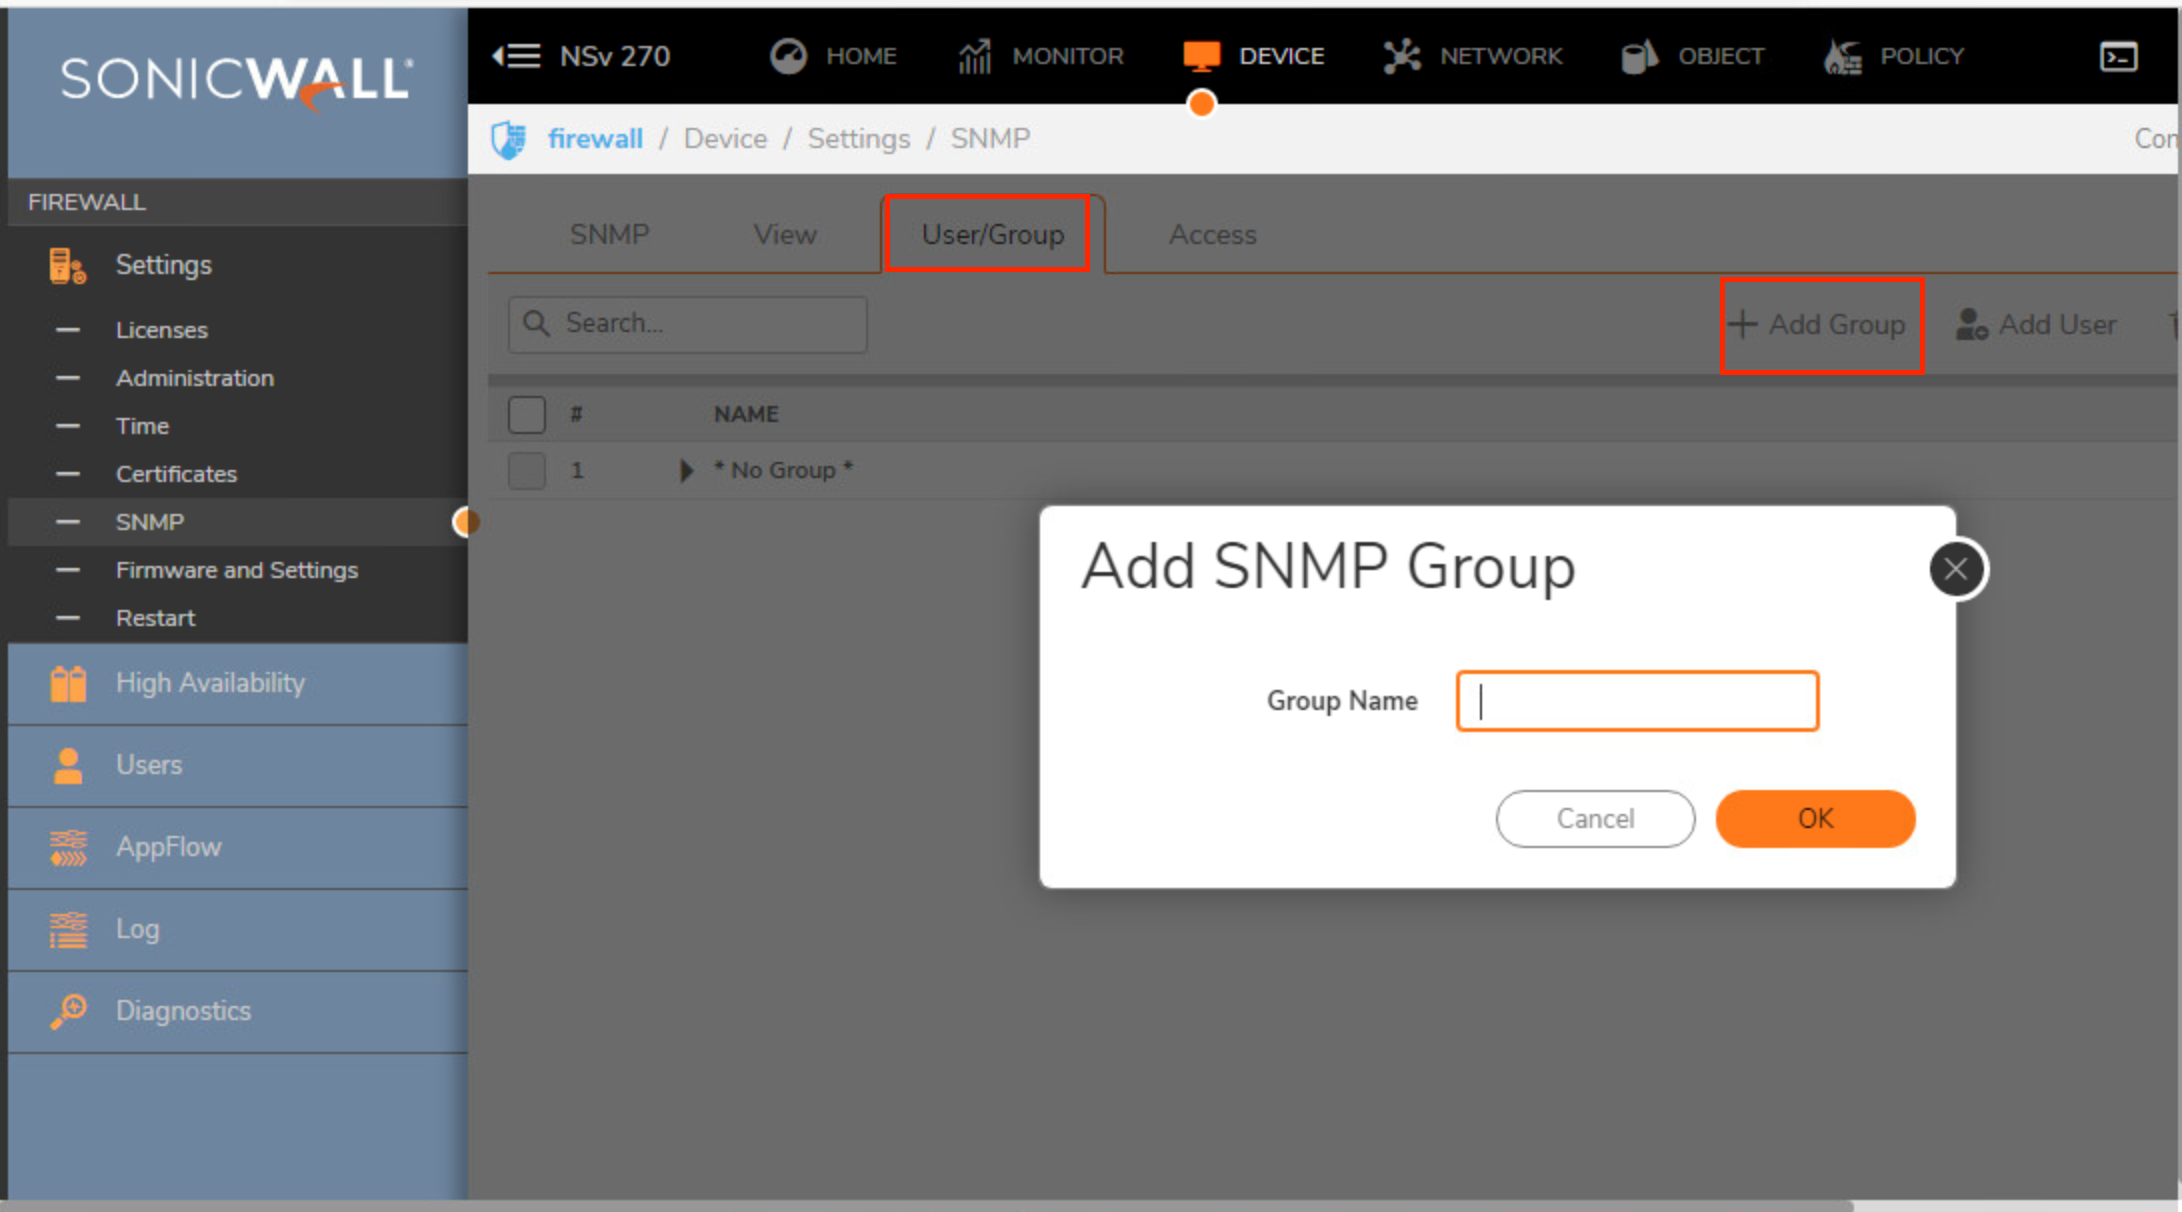Click the Settings sidebar icon
The height and width of the screenshot is (1212, 2182).
coord(67,265)
